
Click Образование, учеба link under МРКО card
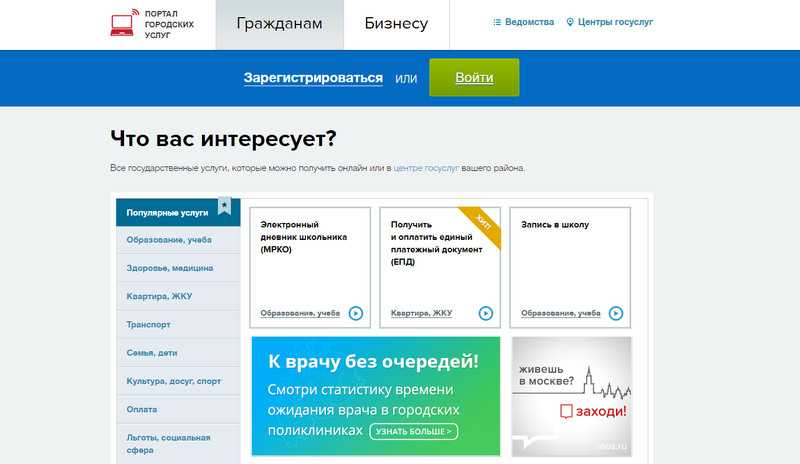click(x=300, y=313)
